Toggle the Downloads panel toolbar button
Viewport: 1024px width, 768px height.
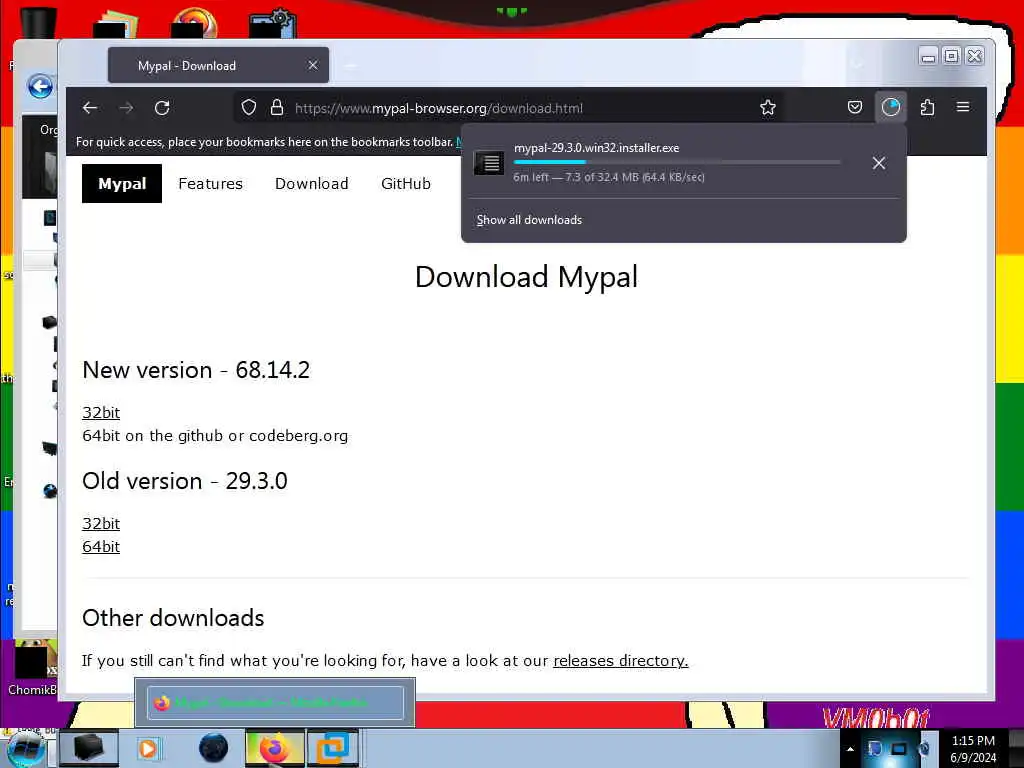891,107
